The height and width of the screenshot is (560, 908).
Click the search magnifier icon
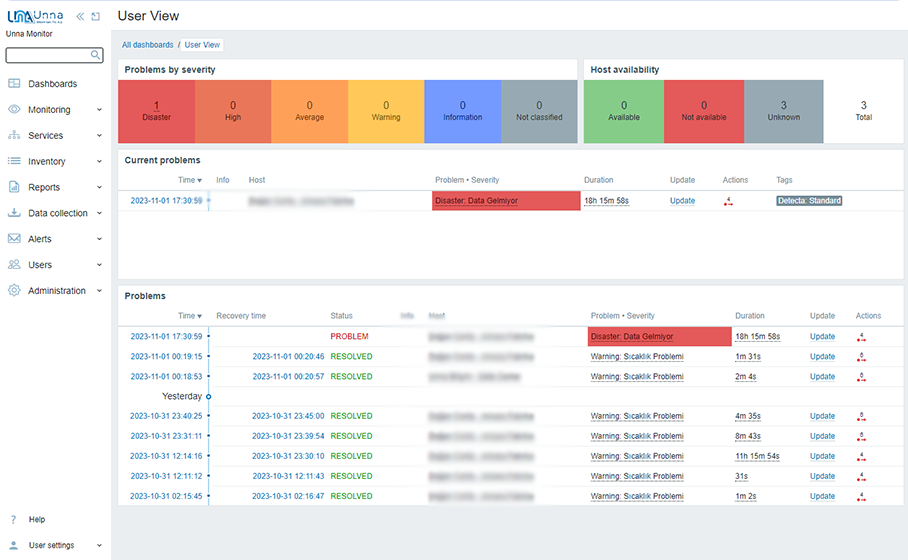click(96, 56)
